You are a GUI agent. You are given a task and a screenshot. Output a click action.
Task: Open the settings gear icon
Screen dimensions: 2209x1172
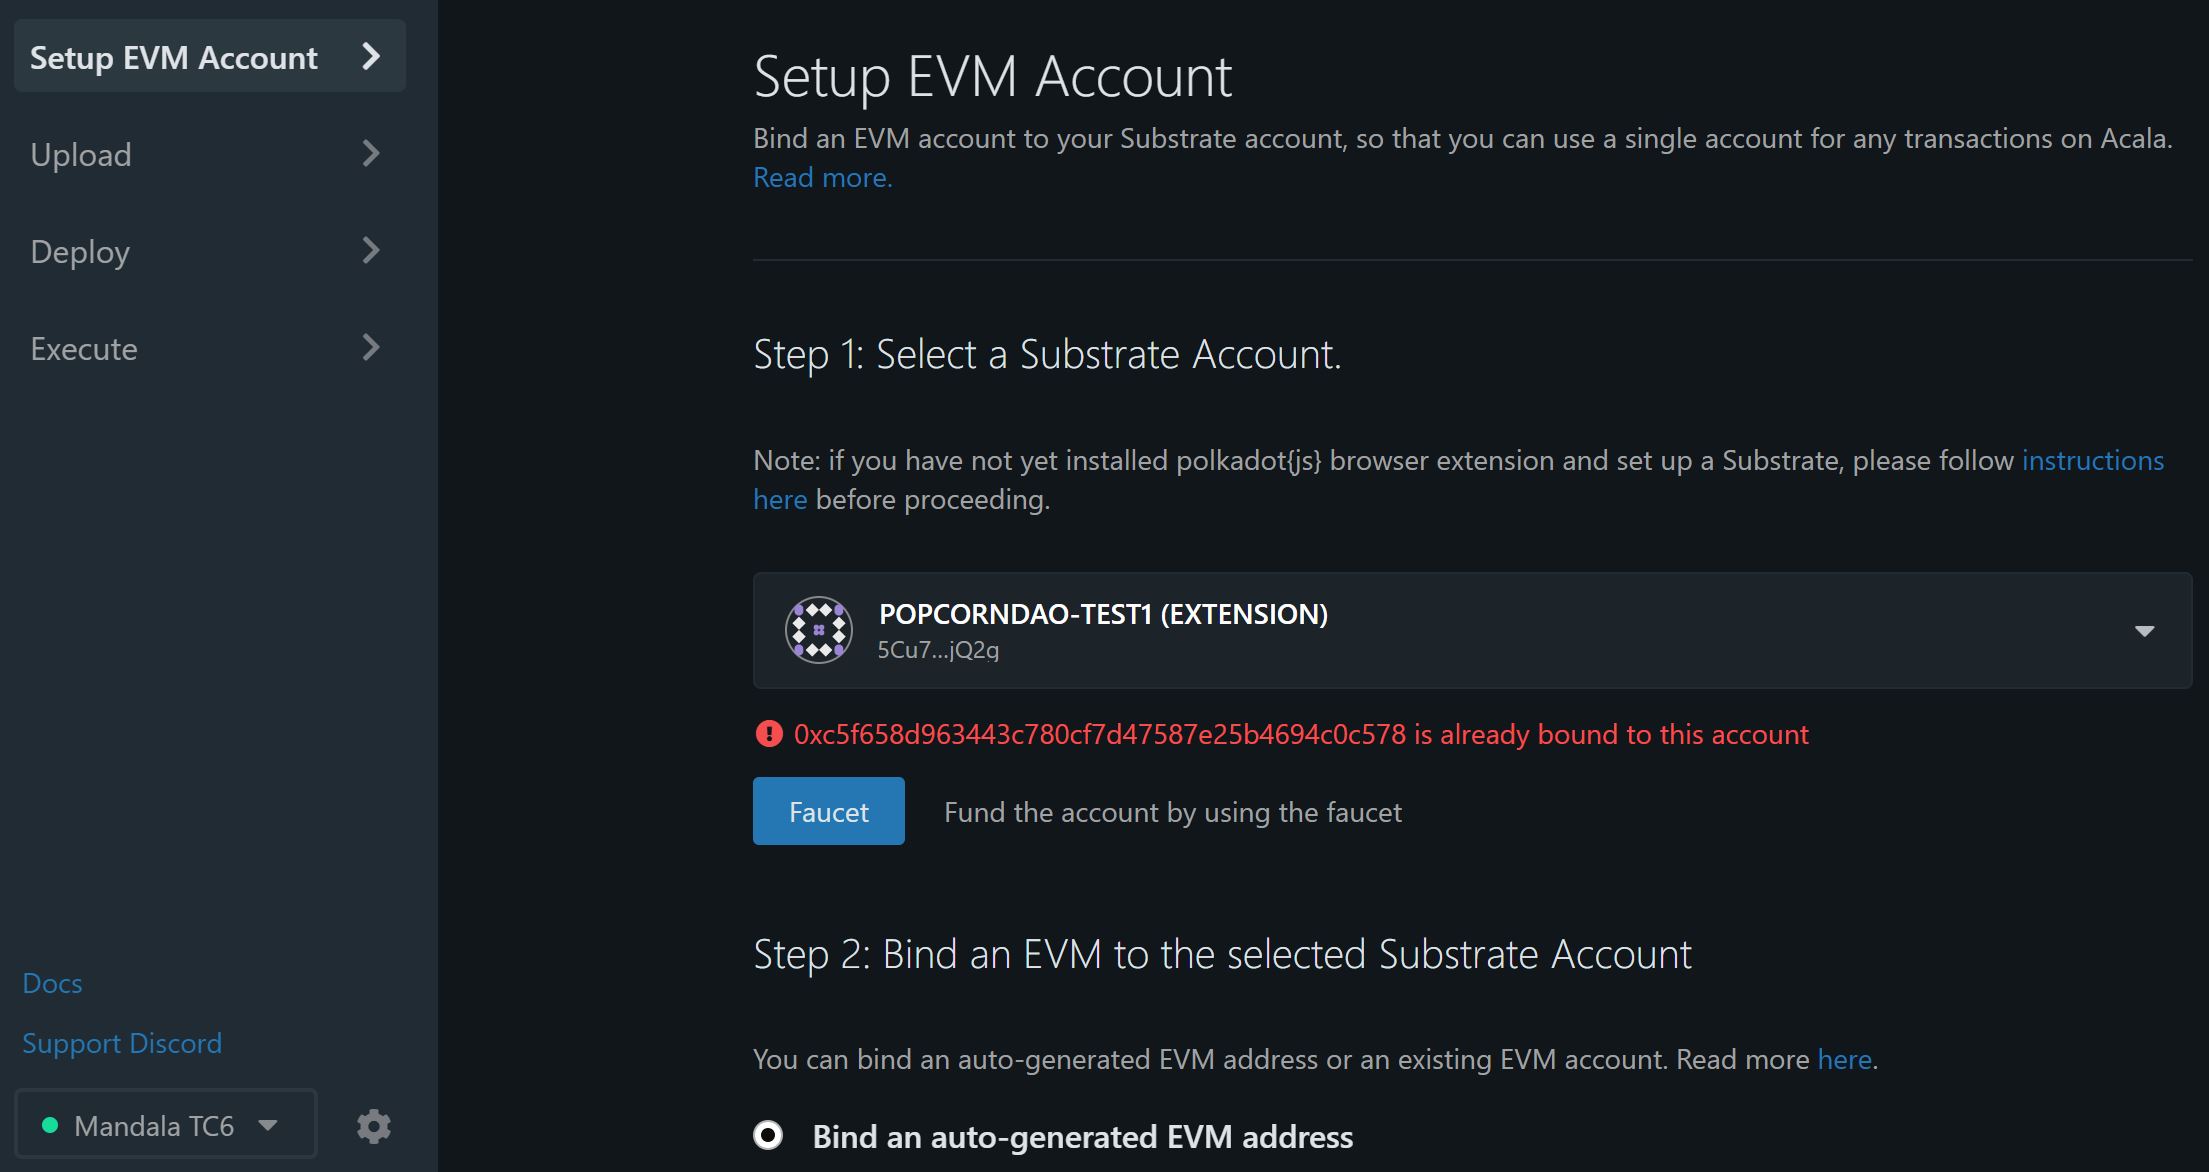tap(374, 1126)
